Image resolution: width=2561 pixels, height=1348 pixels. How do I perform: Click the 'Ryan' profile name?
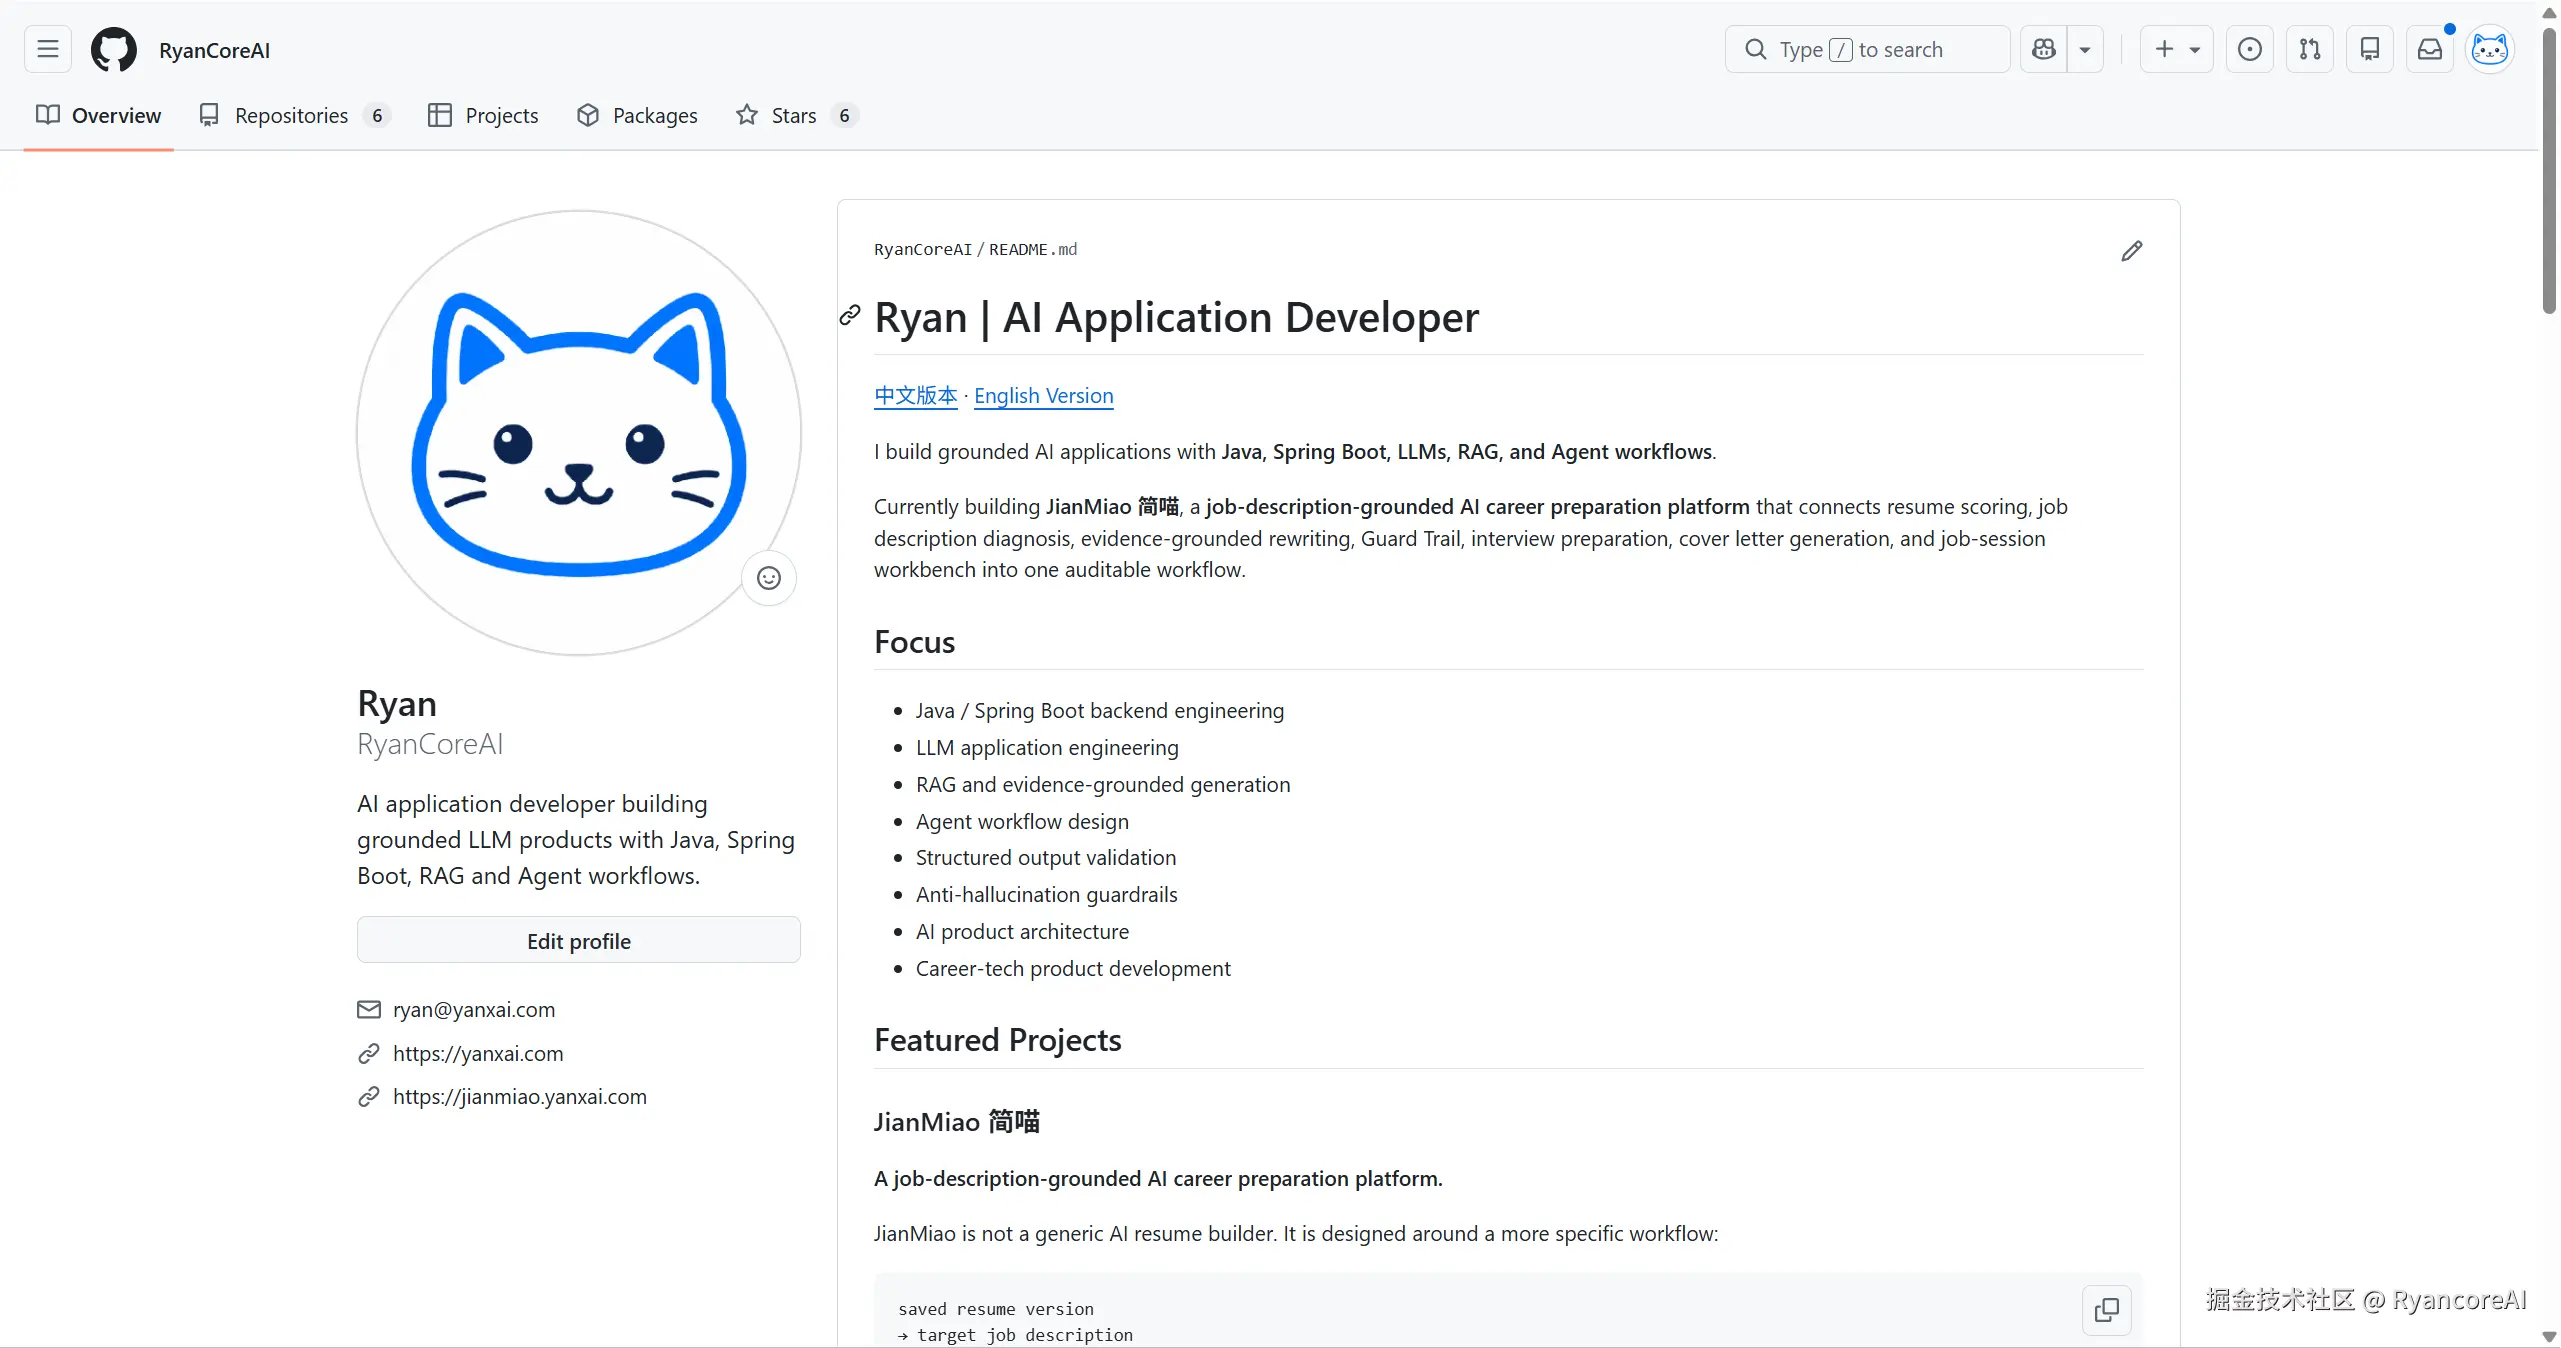point(397,704)
